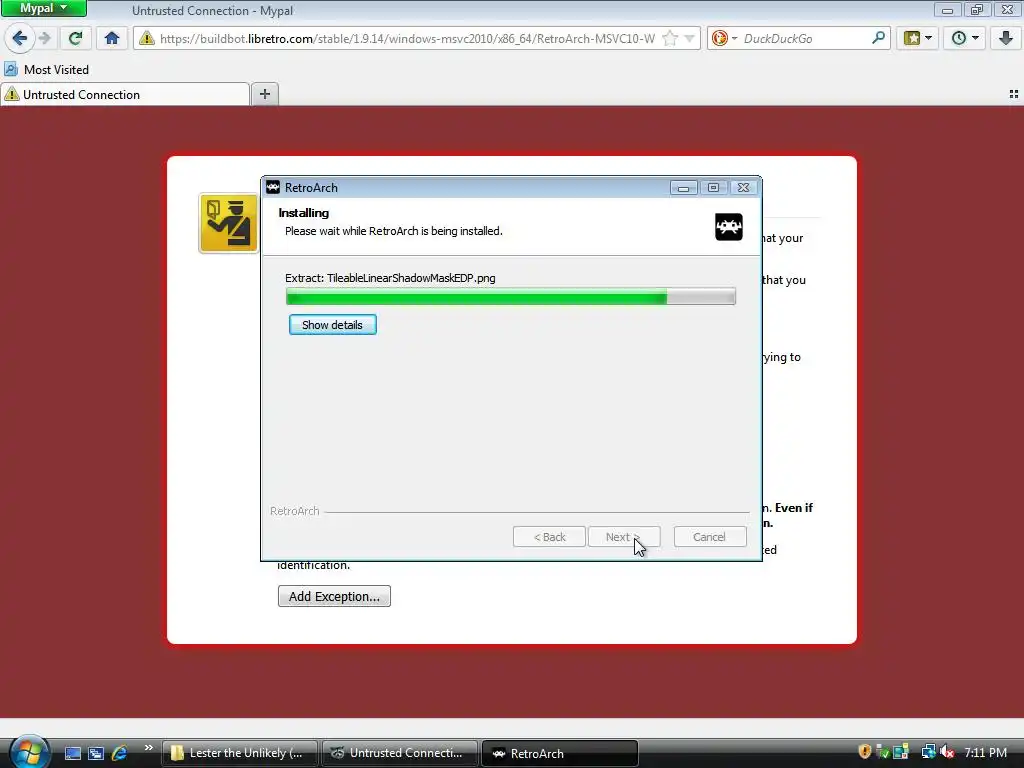This screenshot has width=1024, height=768.
Task: Switch to Untrusted Connection taskbar item
Action: coord(400,753)
